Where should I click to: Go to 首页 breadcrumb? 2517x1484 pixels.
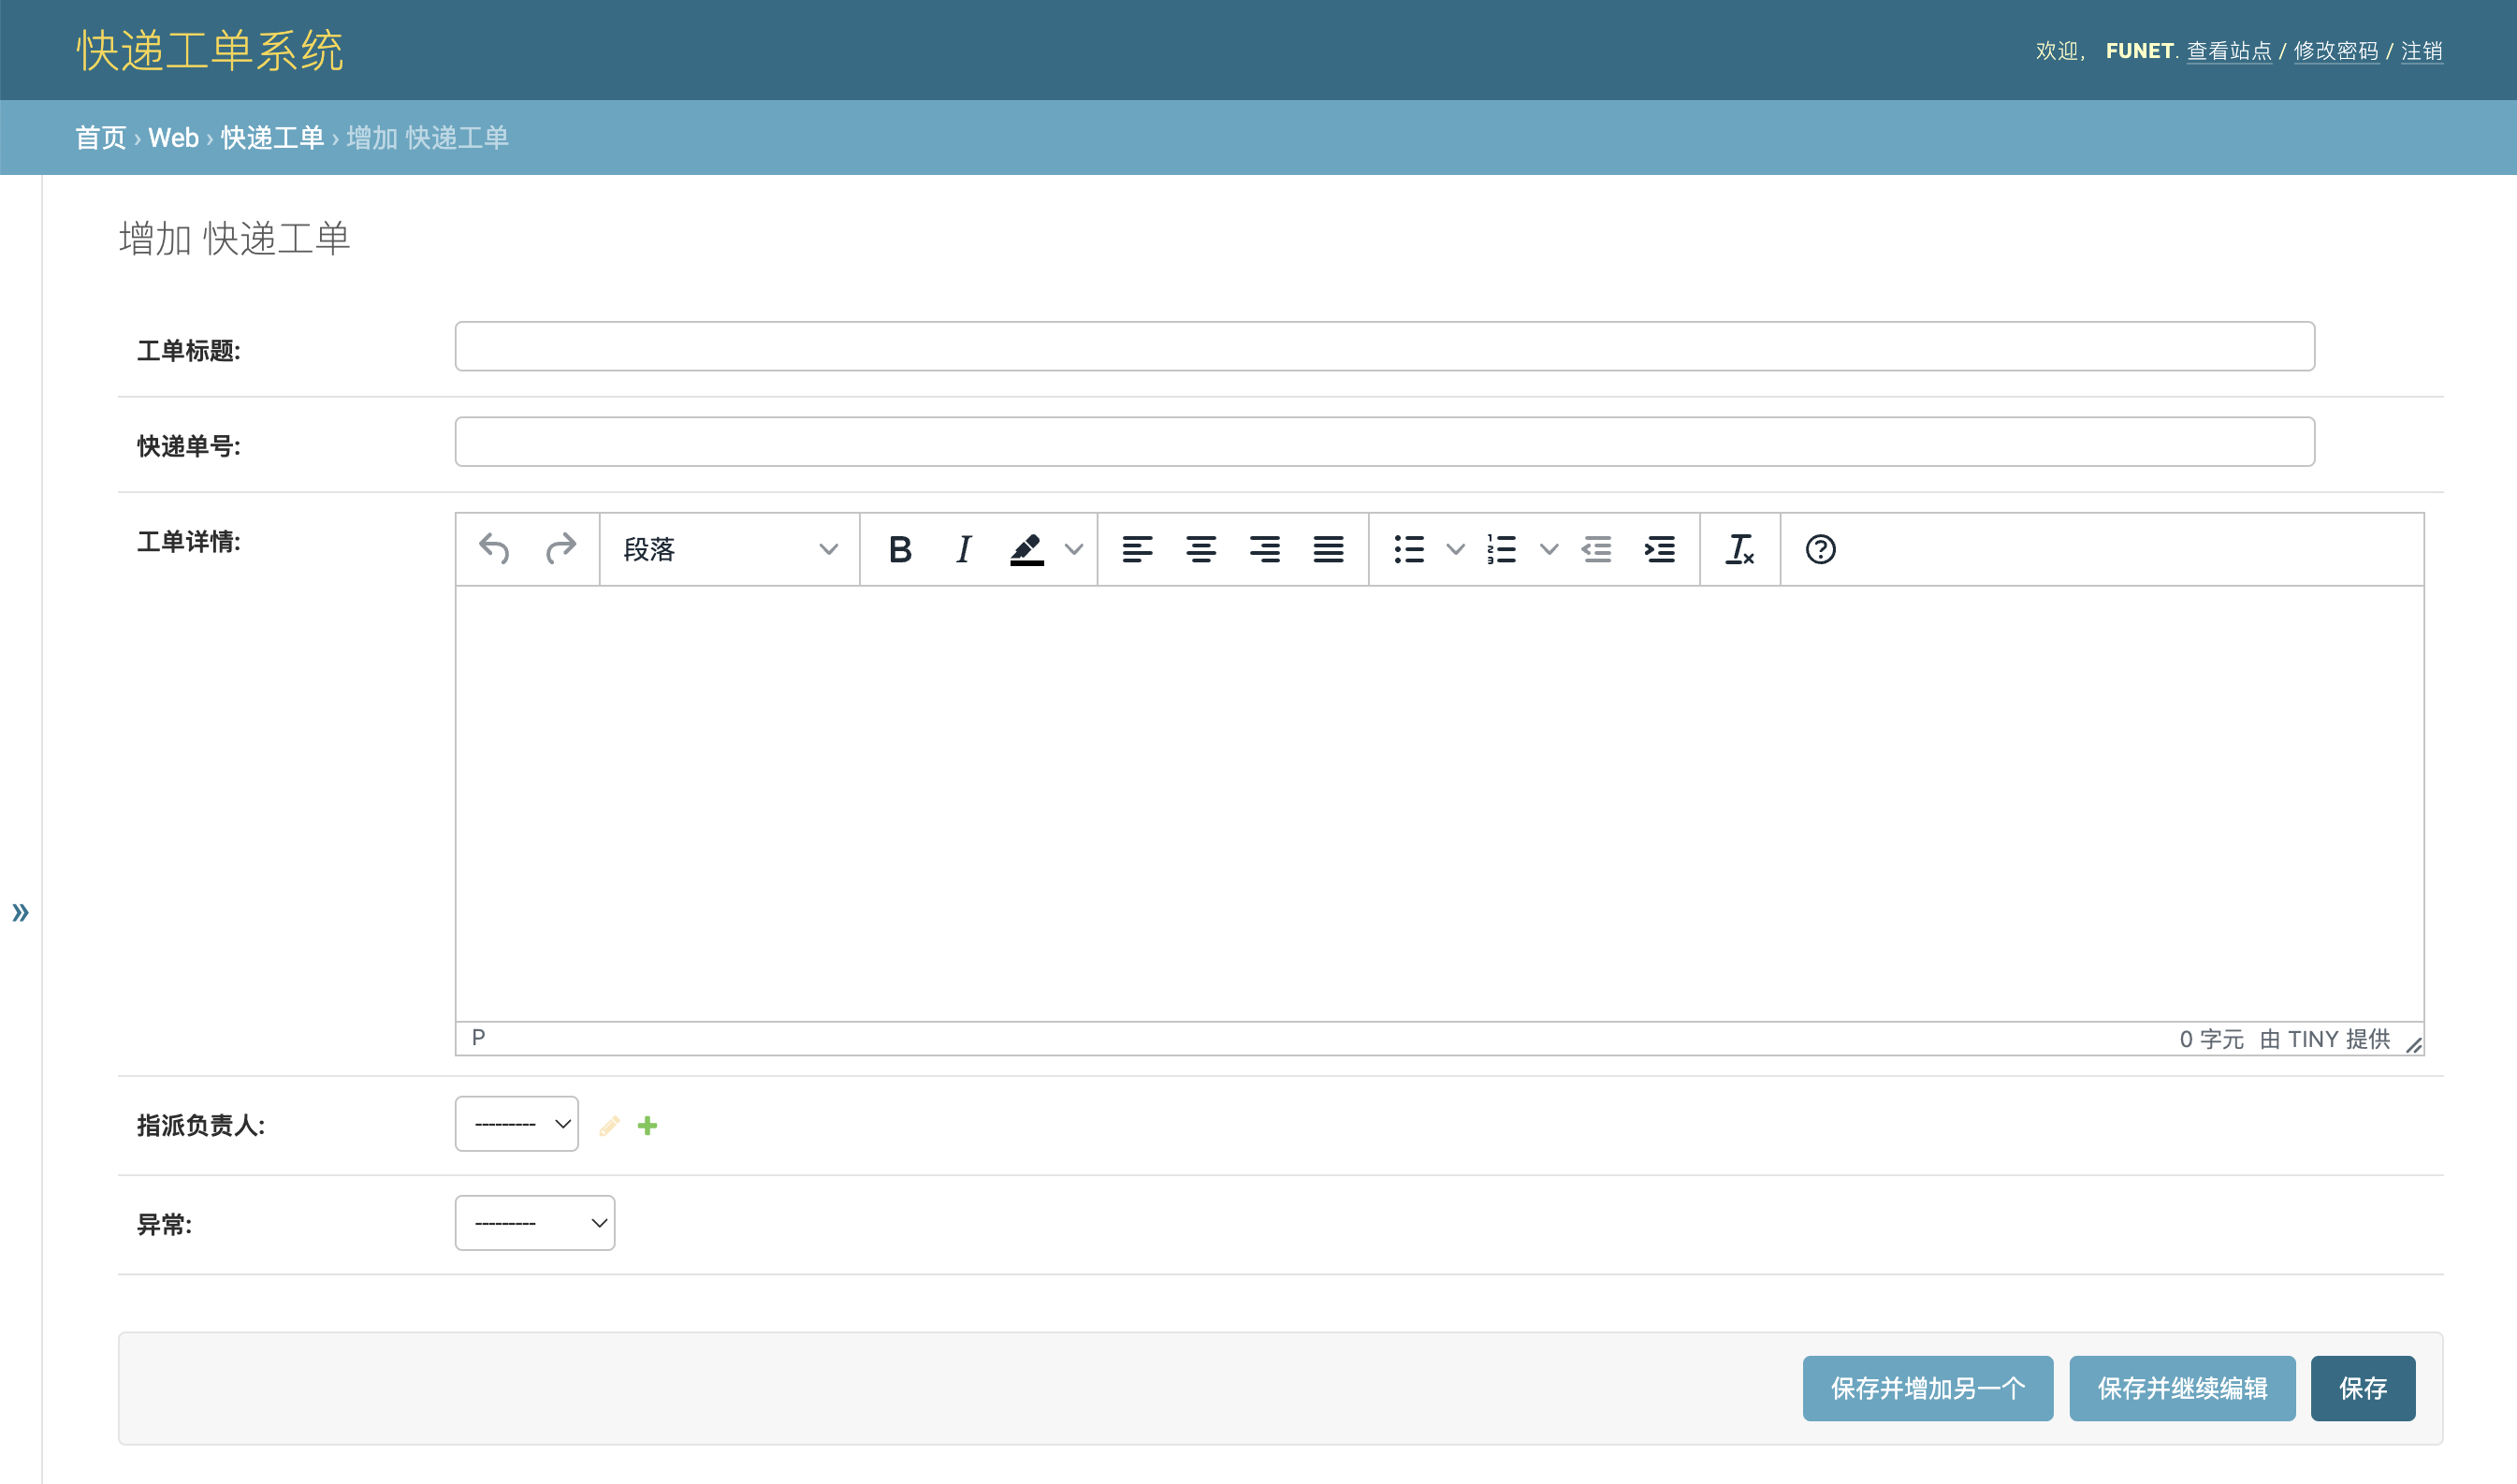point(101,138)
